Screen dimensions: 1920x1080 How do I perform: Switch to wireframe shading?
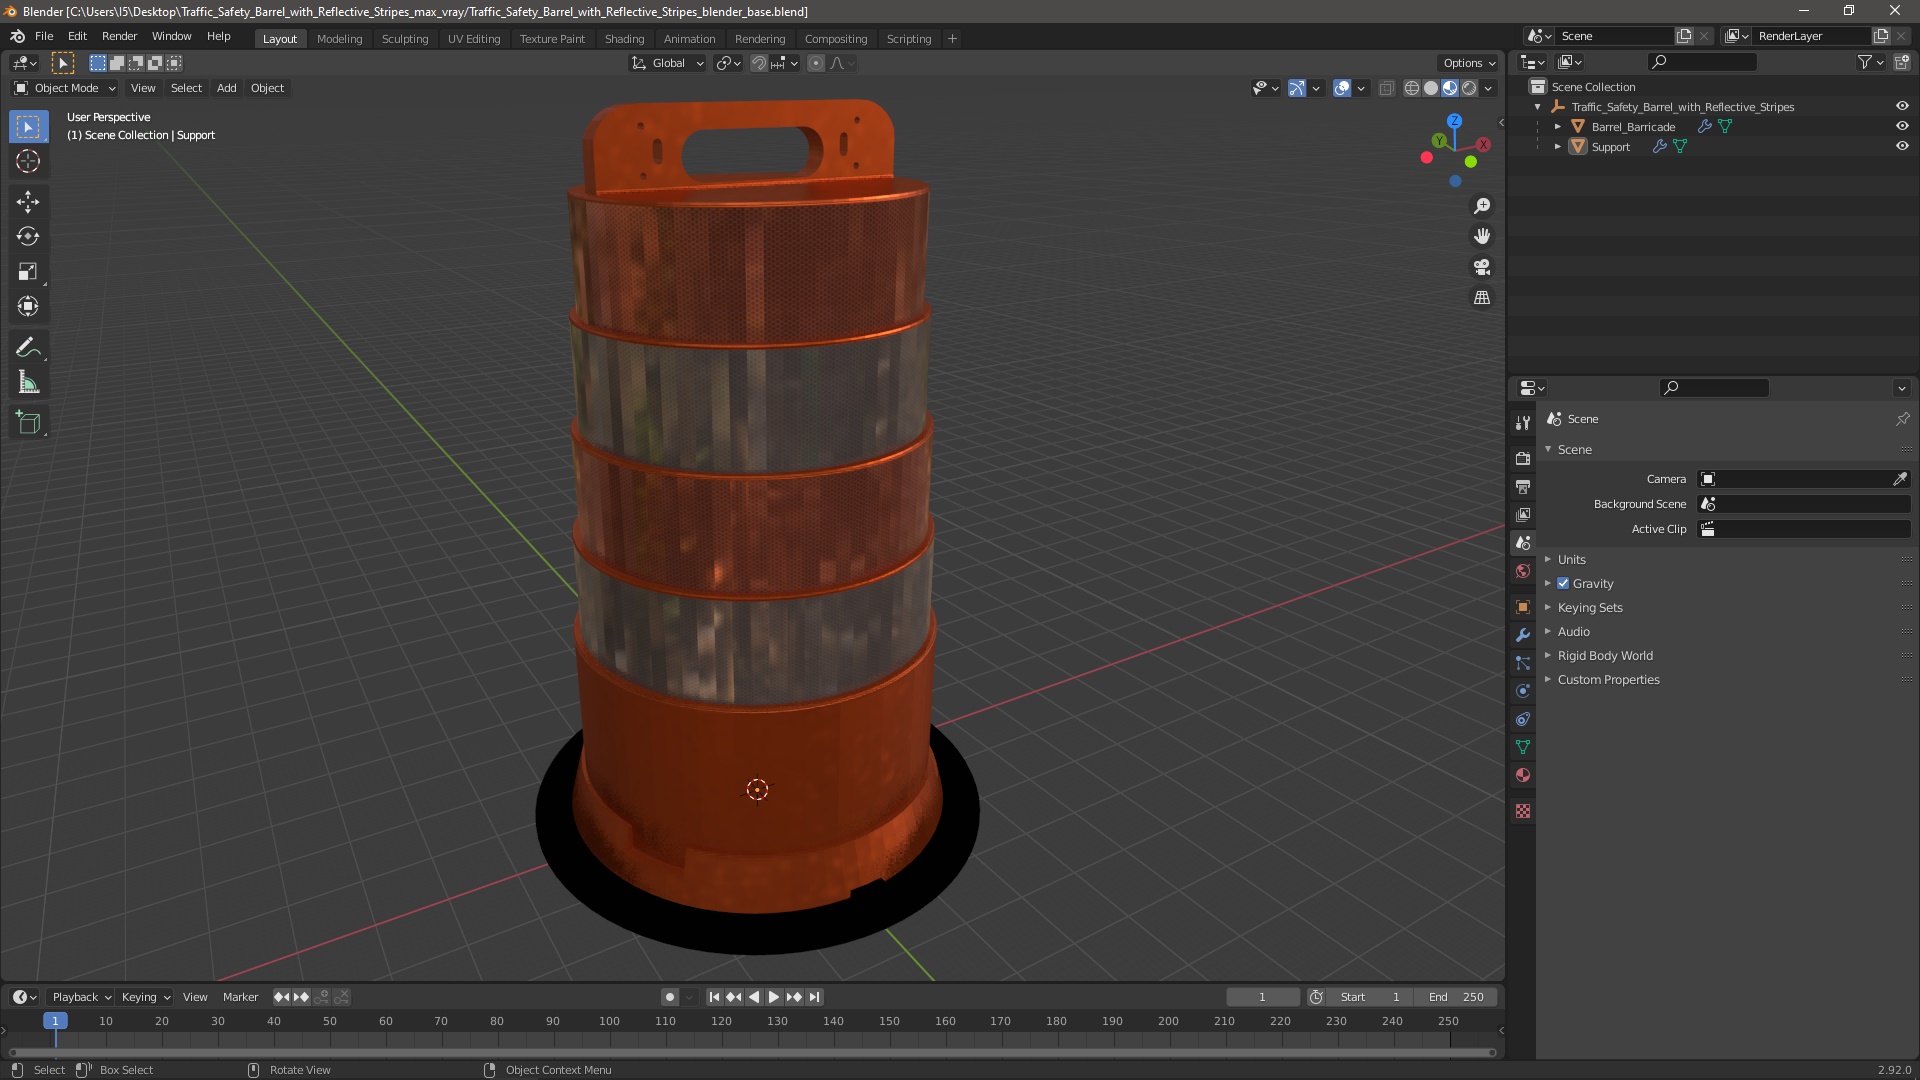1412,88
